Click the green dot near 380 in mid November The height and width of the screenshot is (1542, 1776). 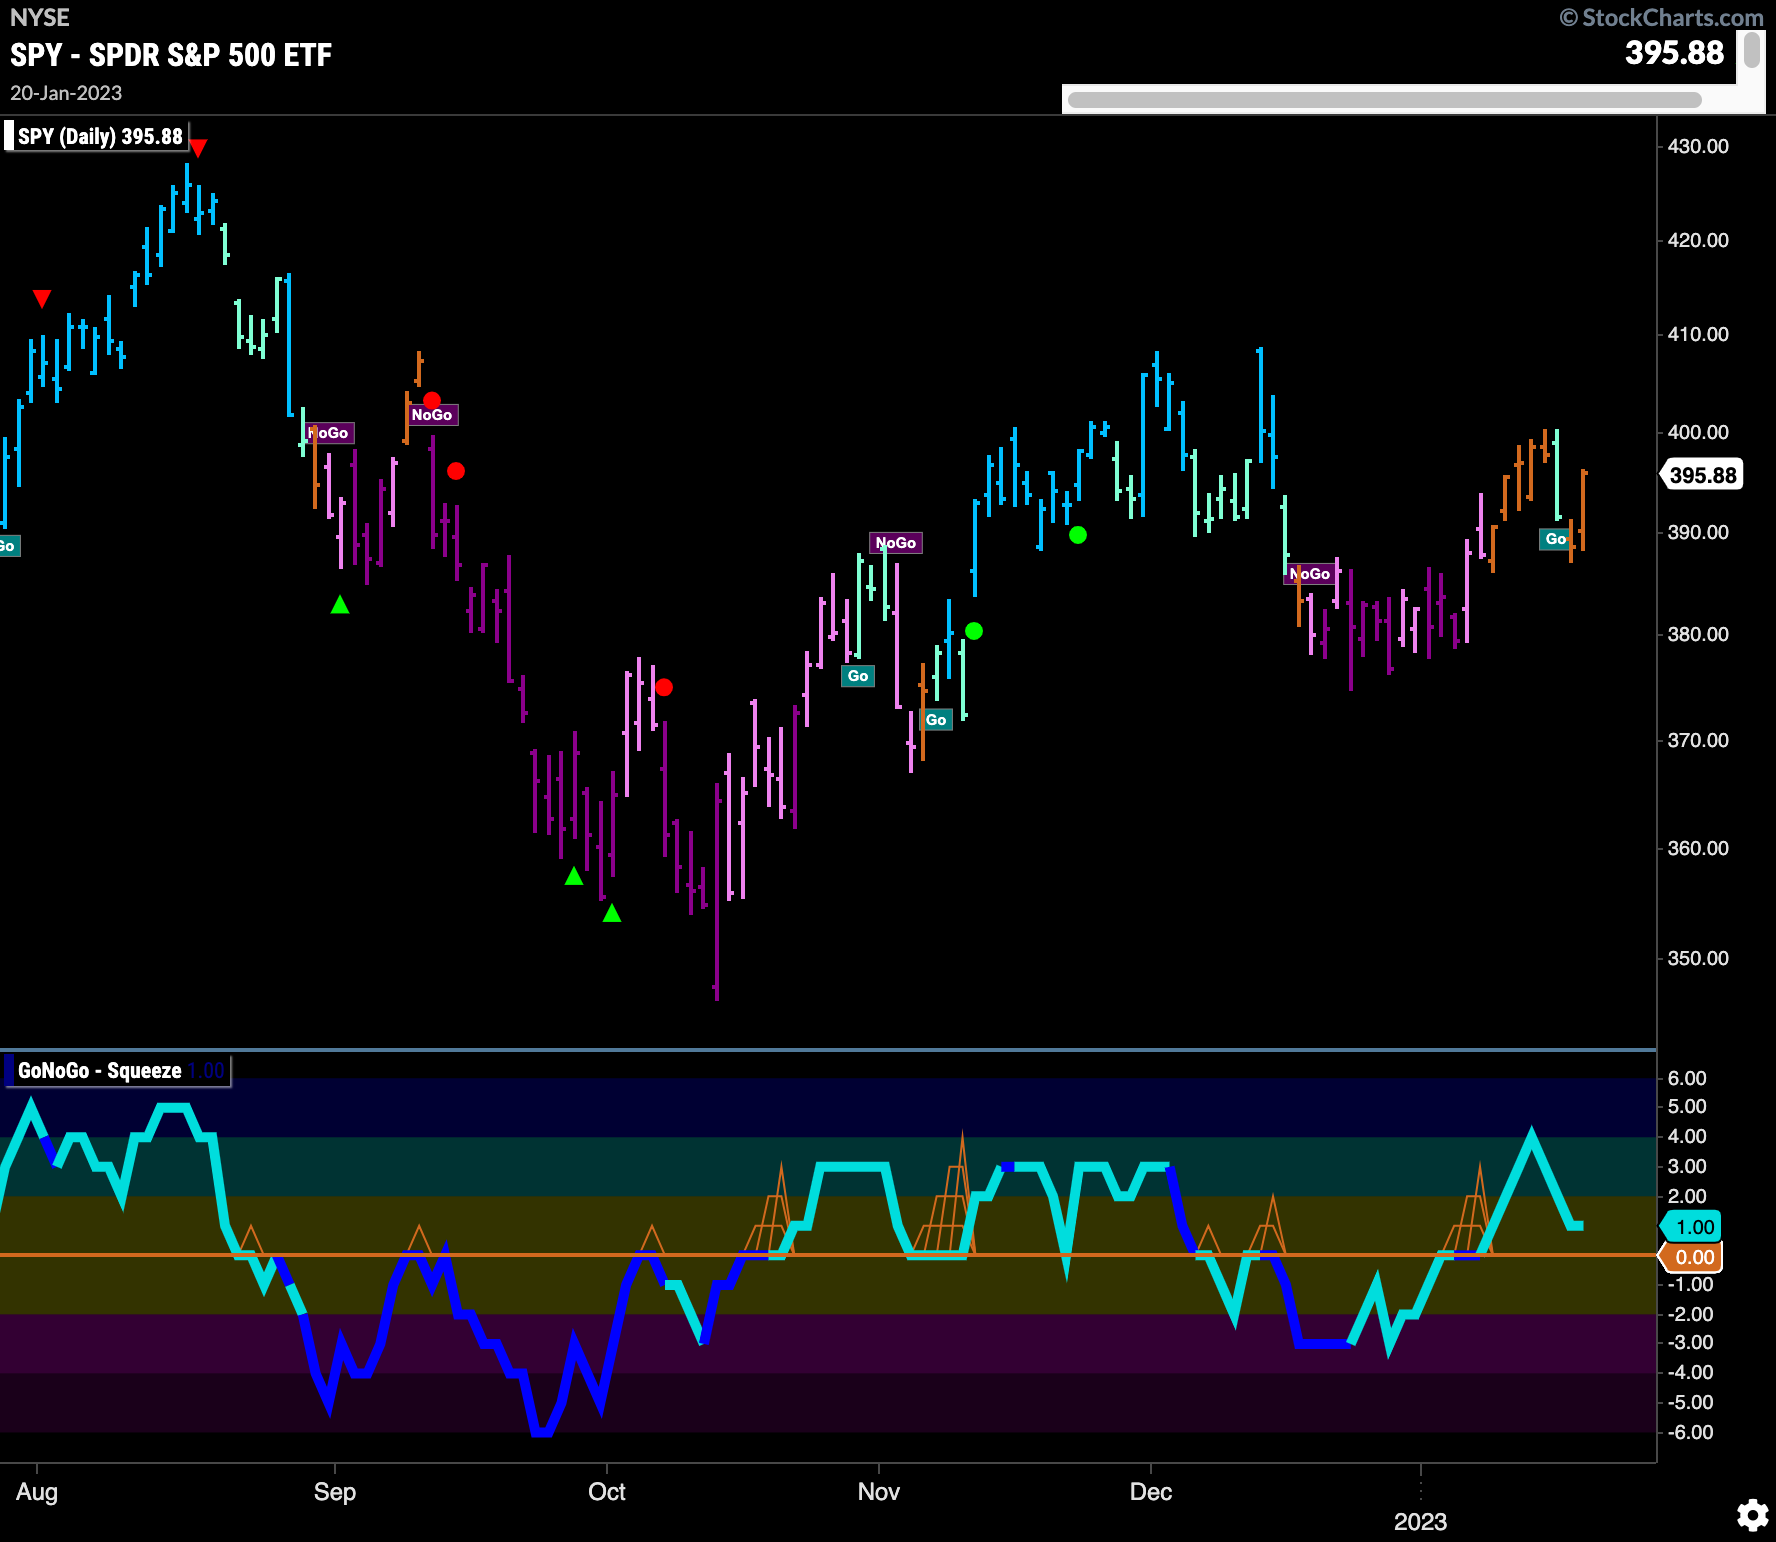[974, 631]
